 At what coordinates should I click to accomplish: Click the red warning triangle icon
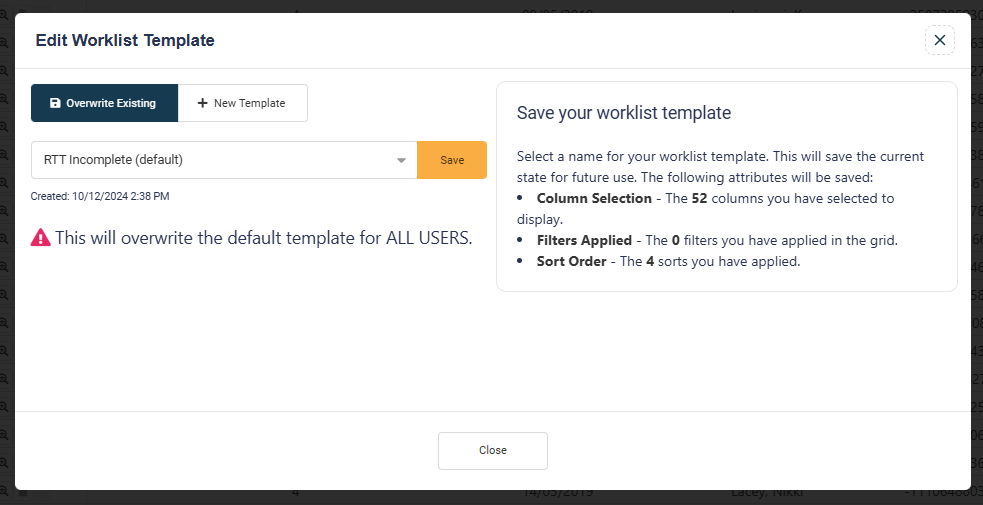click(x=40, y=237)
